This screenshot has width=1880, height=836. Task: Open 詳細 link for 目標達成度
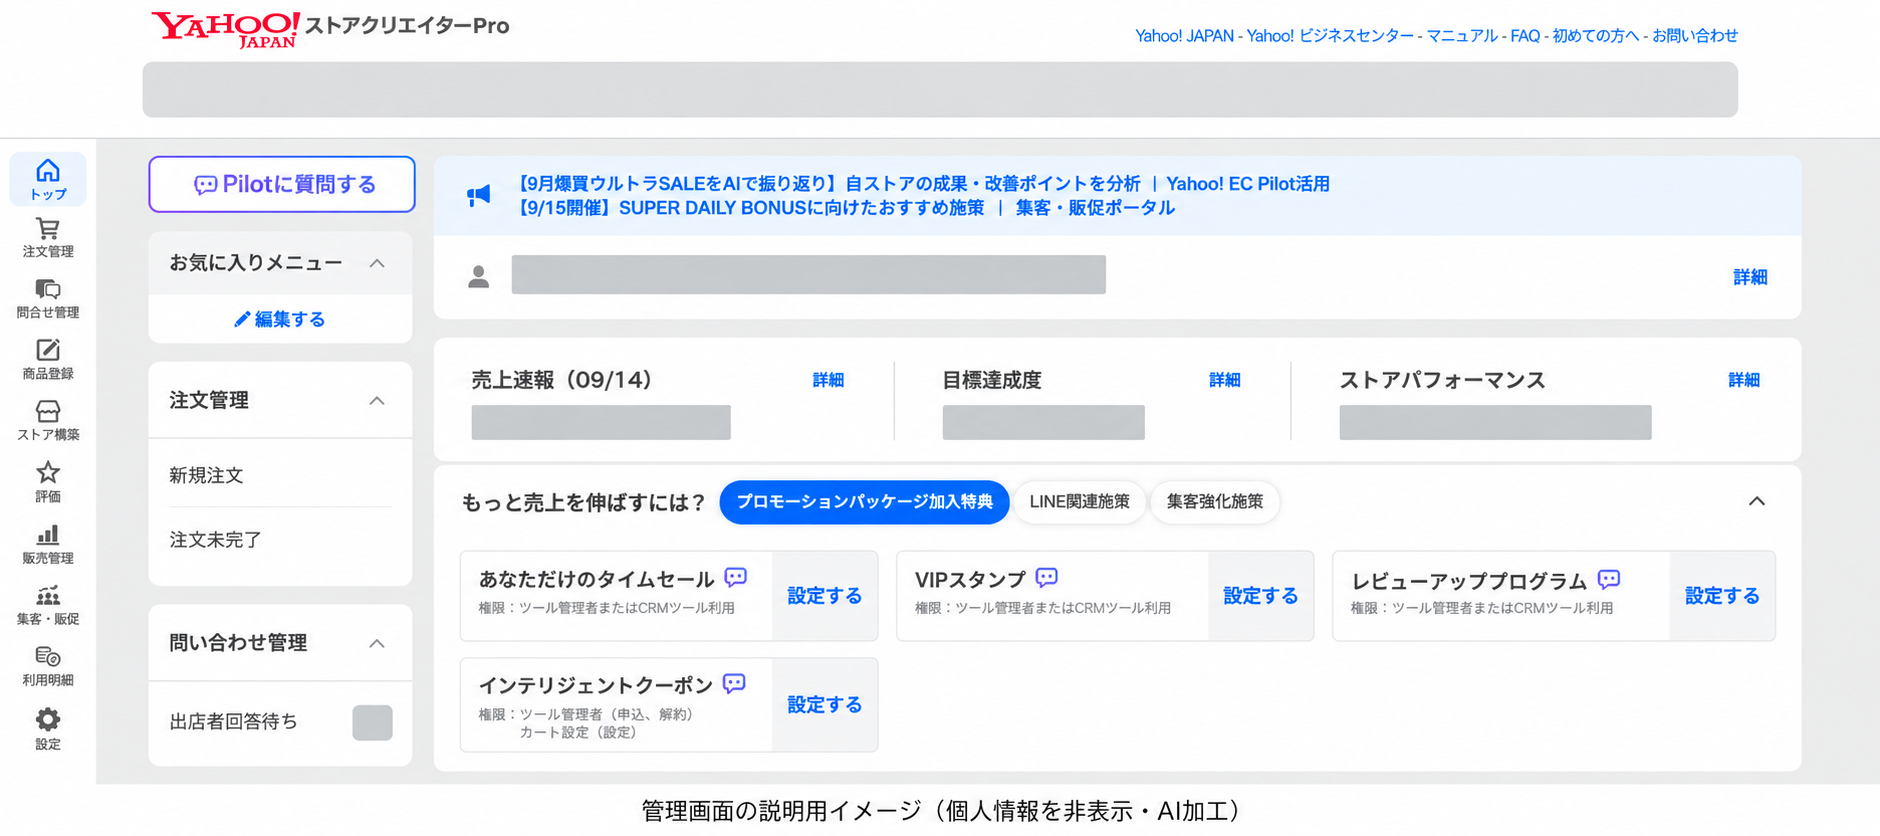tap(1225, 380)
